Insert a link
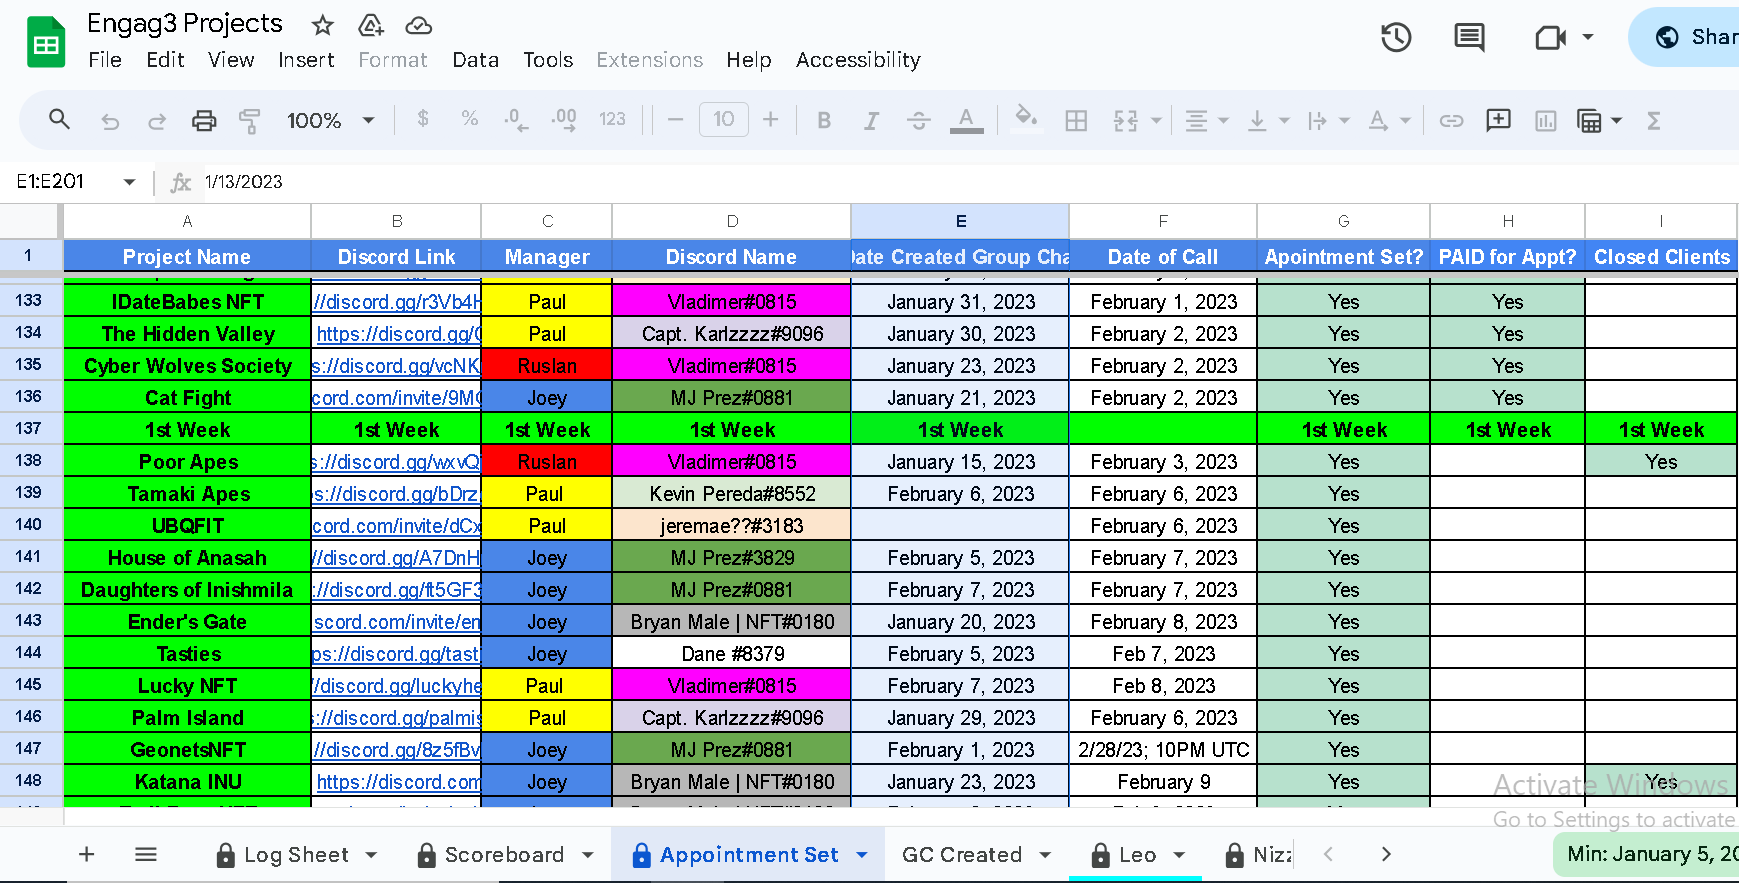Image resolution: width=1739 pixels, height=883 pixels. tap(1451, 121)
